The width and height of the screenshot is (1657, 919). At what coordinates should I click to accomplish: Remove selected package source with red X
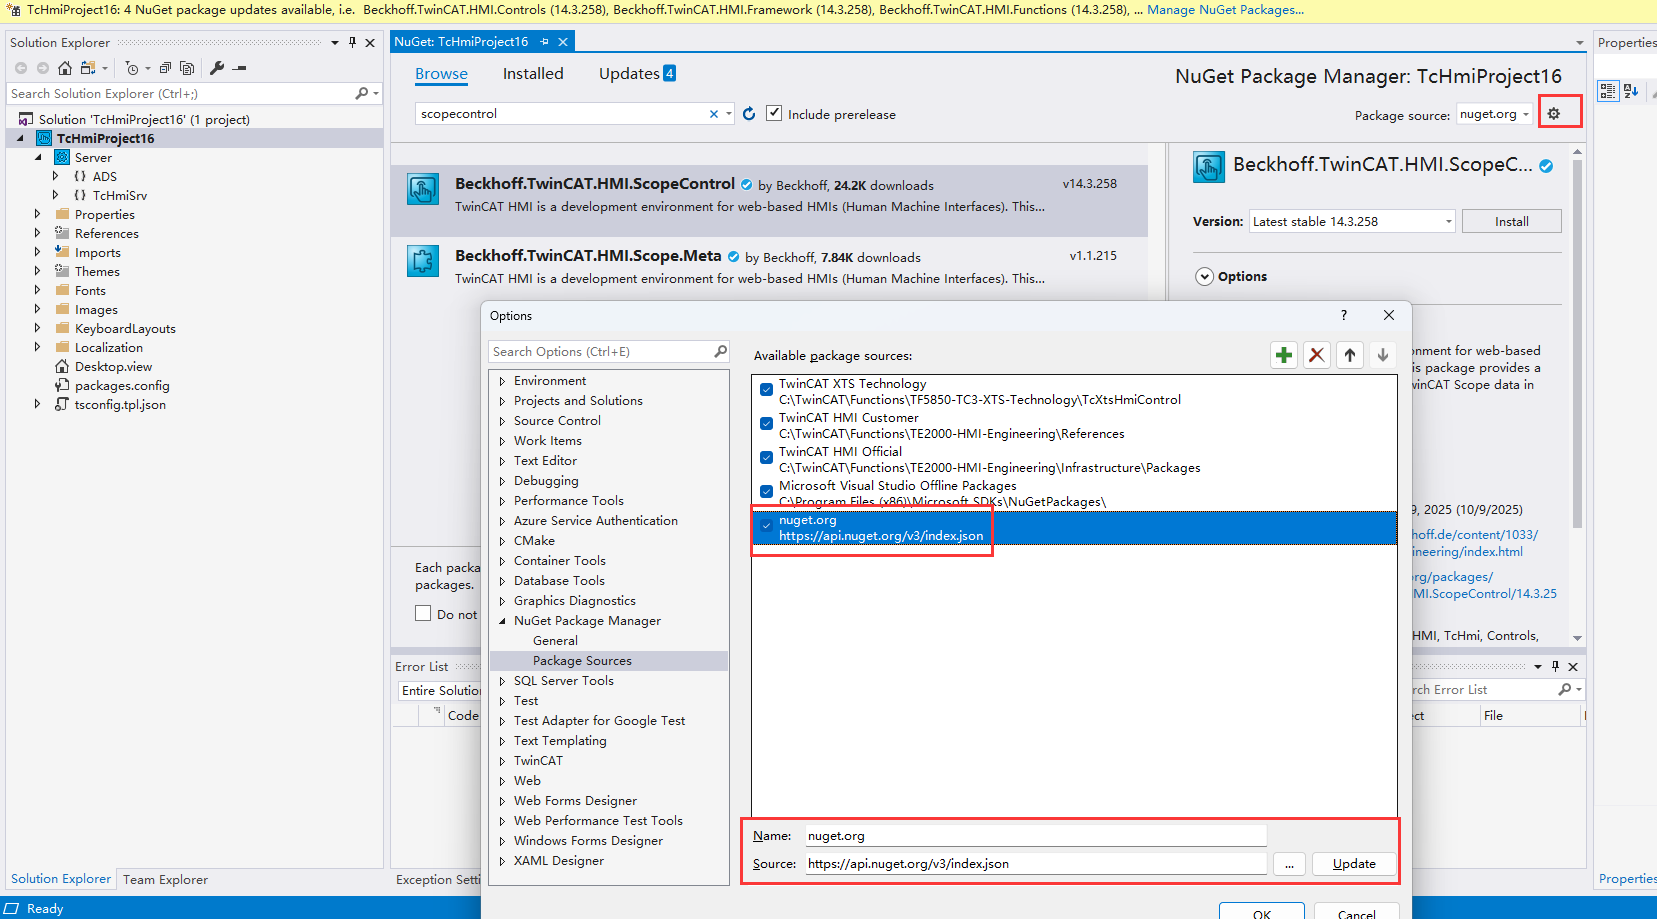point(1317,355)
